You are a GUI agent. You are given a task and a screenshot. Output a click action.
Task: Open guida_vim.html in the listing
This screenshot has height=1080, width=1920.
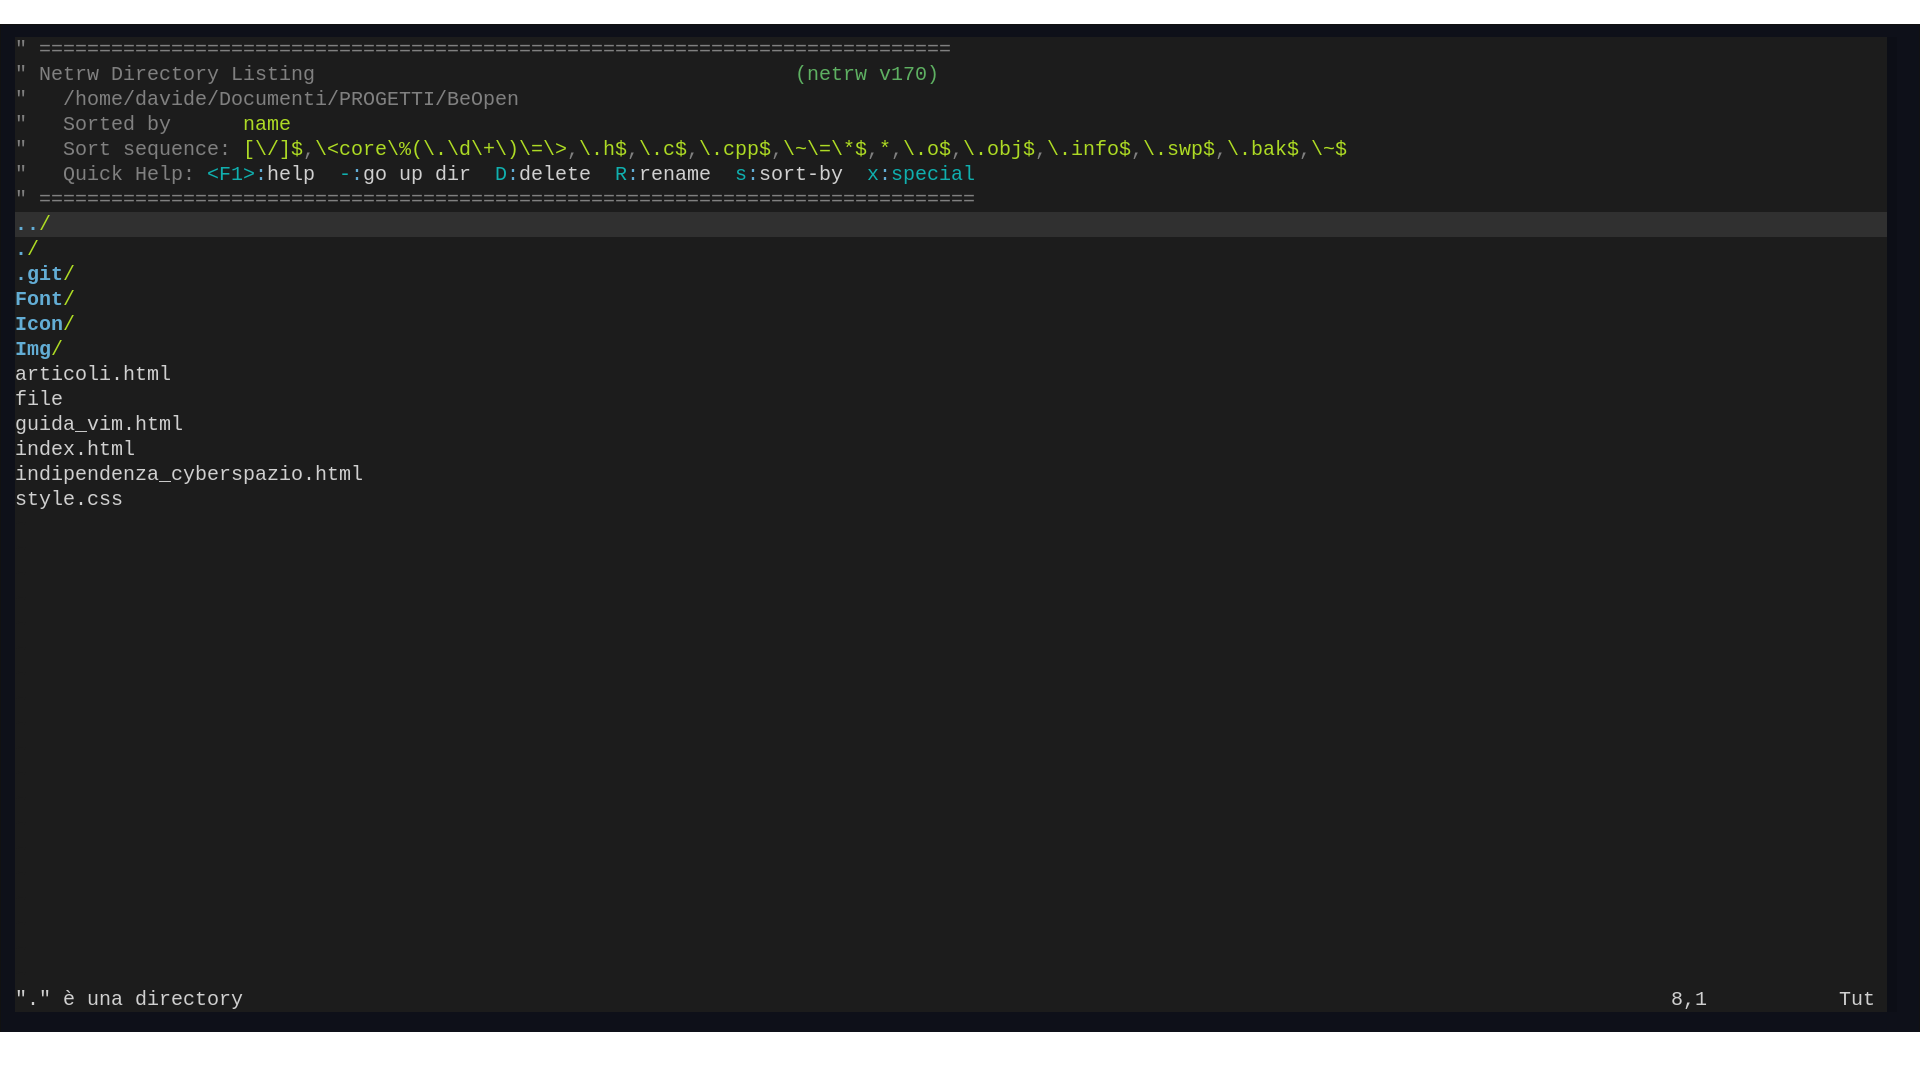[99, 424]
